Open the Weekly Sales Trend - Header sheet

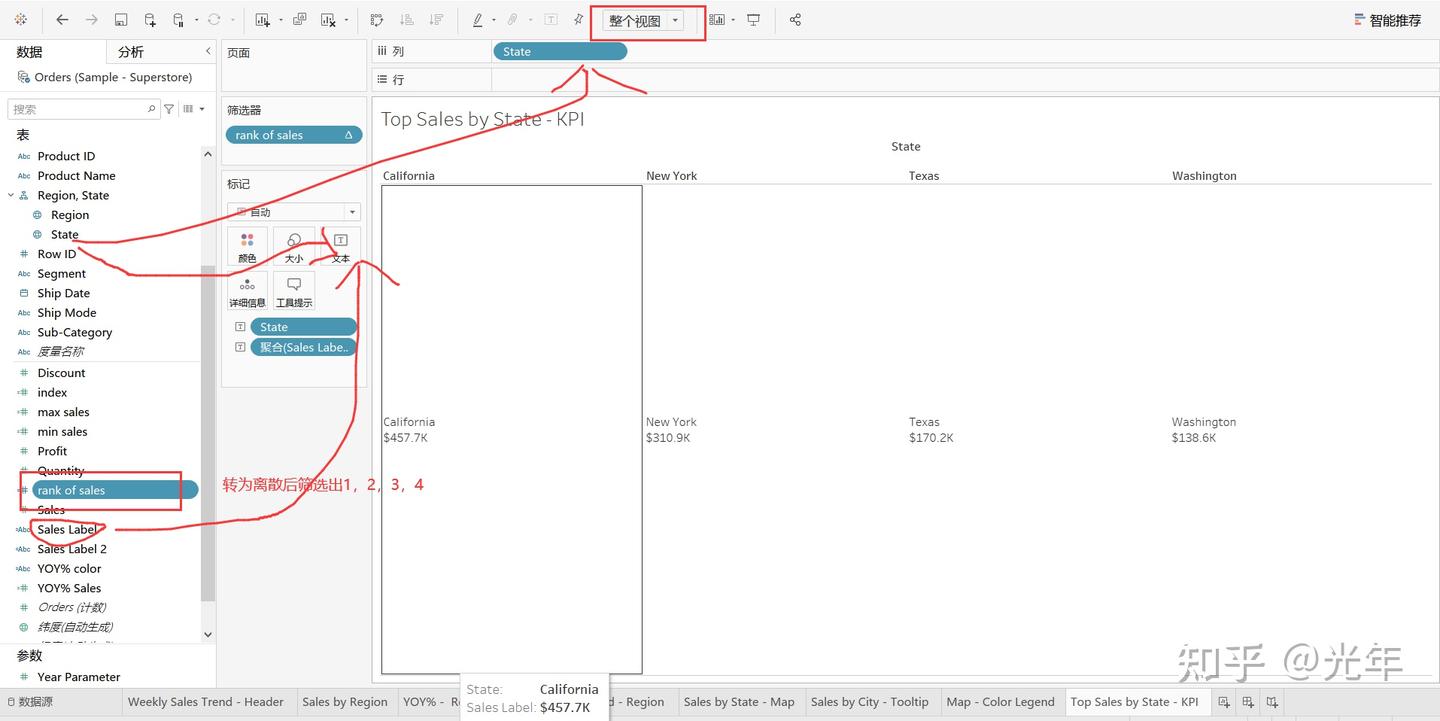[206, 702]
